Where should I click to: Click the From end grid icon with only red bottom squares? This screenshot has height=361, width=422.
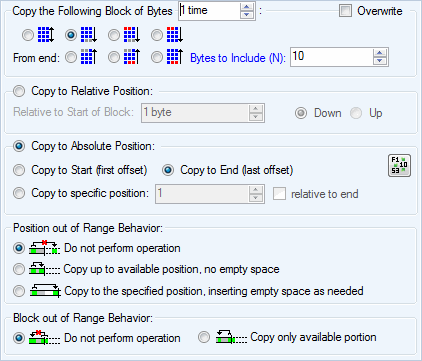(175, 57)
